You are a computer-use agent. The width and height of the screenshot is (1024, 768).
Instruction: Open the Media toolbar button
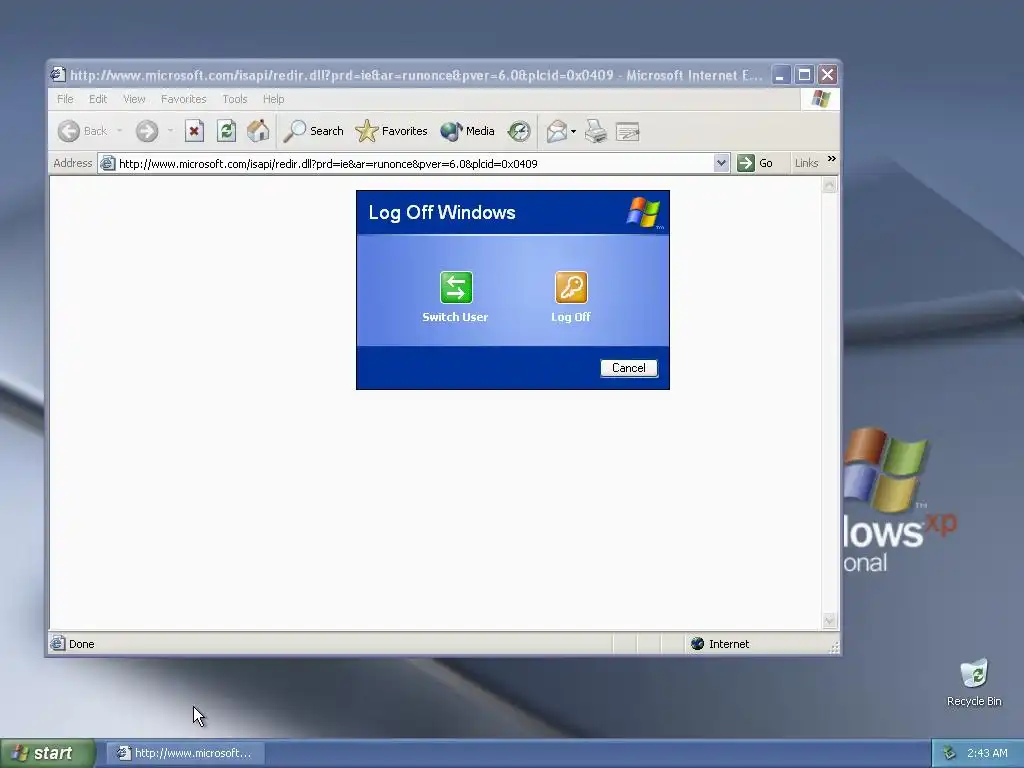tap(467, 131)
